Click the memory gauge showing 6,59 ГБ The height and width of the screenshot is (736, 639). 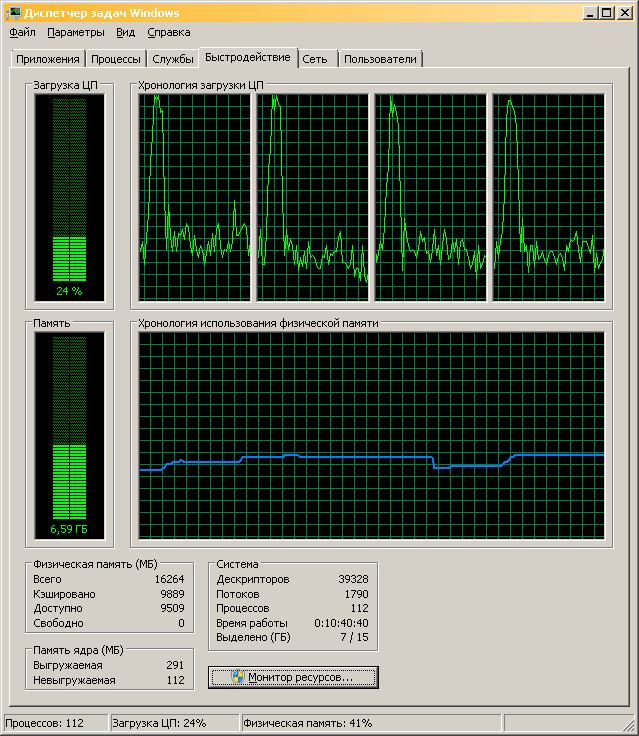click(x=69, y=436)
